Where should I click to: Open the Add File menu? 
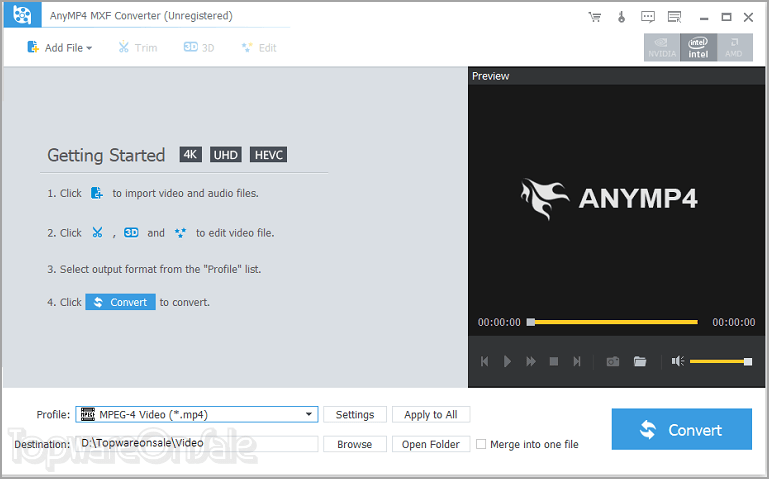pyautogui.click(x=59, y=48)
